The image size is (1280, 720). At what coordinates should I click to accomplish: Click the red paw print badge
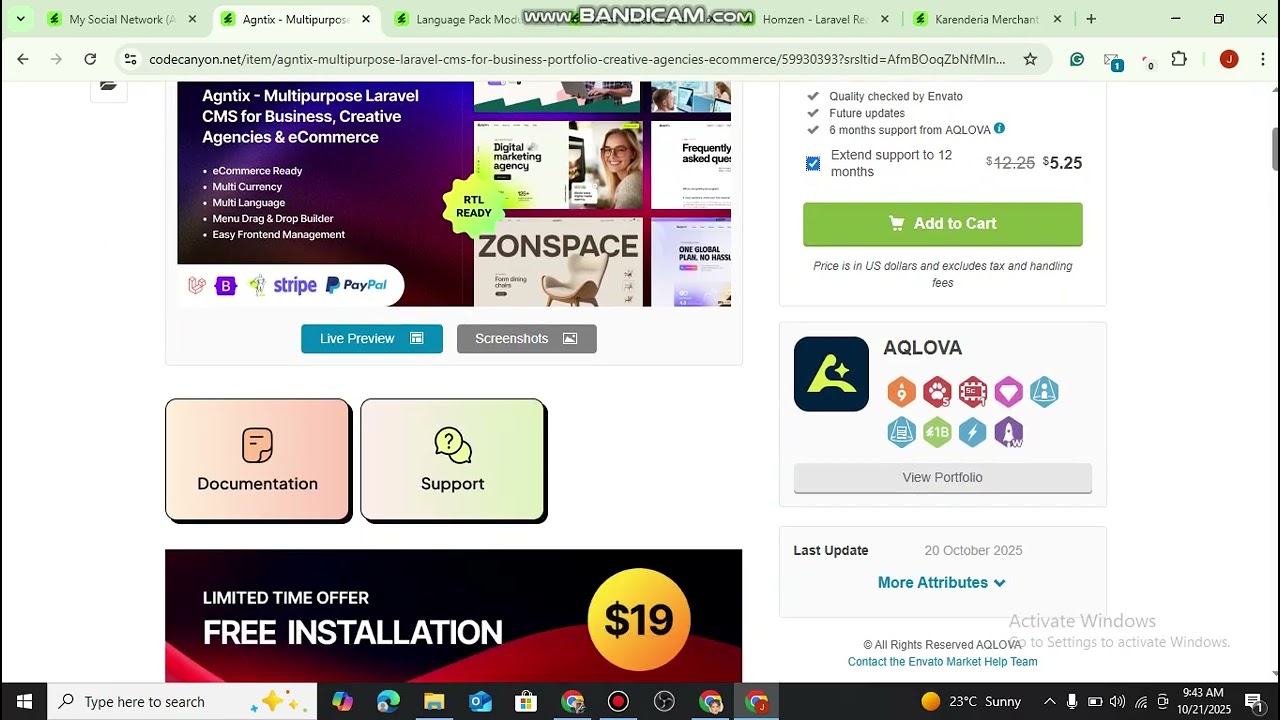pyautogui.click(x=937, y=392)
